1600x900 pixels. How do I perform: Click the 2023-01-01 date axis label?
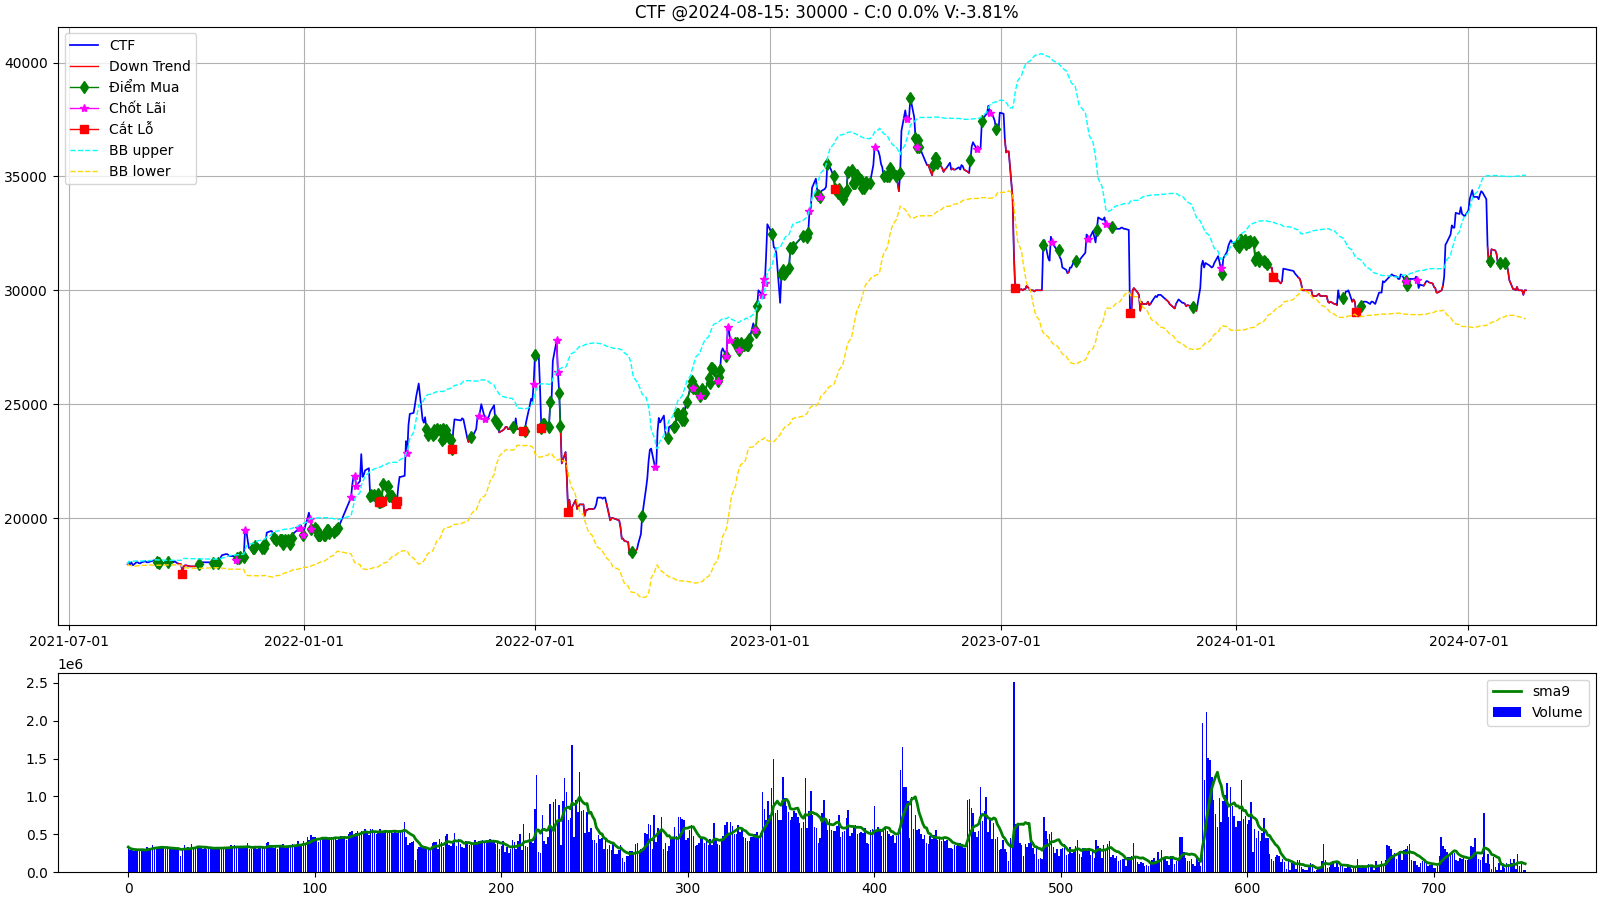[770, 641]
